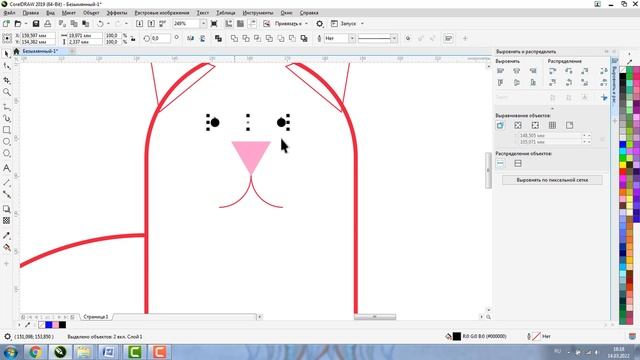Open Chrome from the Windows taskbar

click(x=35, y=351)
